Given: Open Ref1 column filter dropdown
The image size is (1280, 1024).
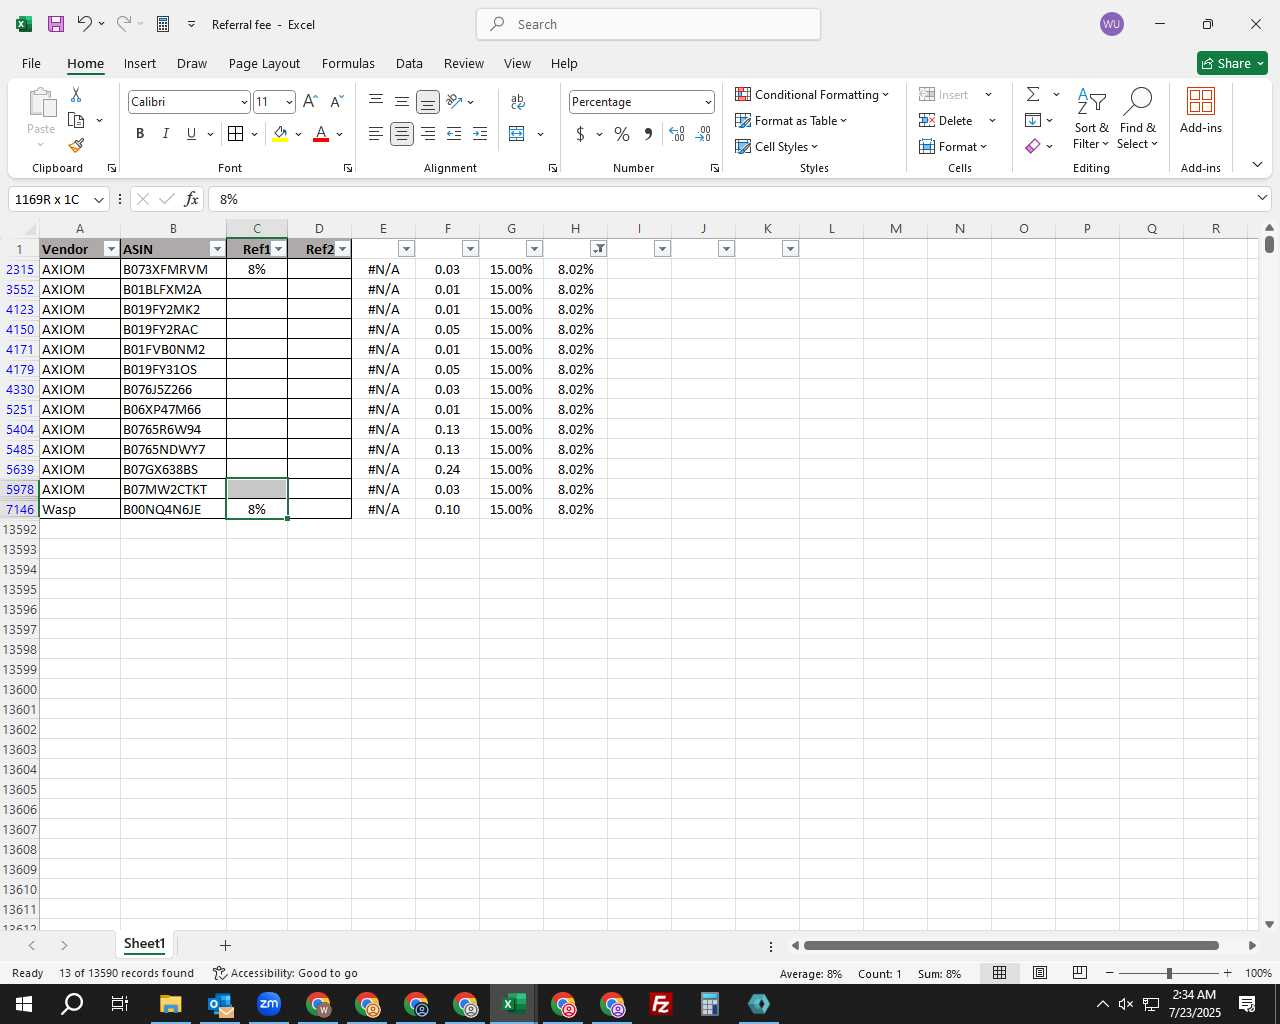Looking at the screenshot, I should point(279,249).
